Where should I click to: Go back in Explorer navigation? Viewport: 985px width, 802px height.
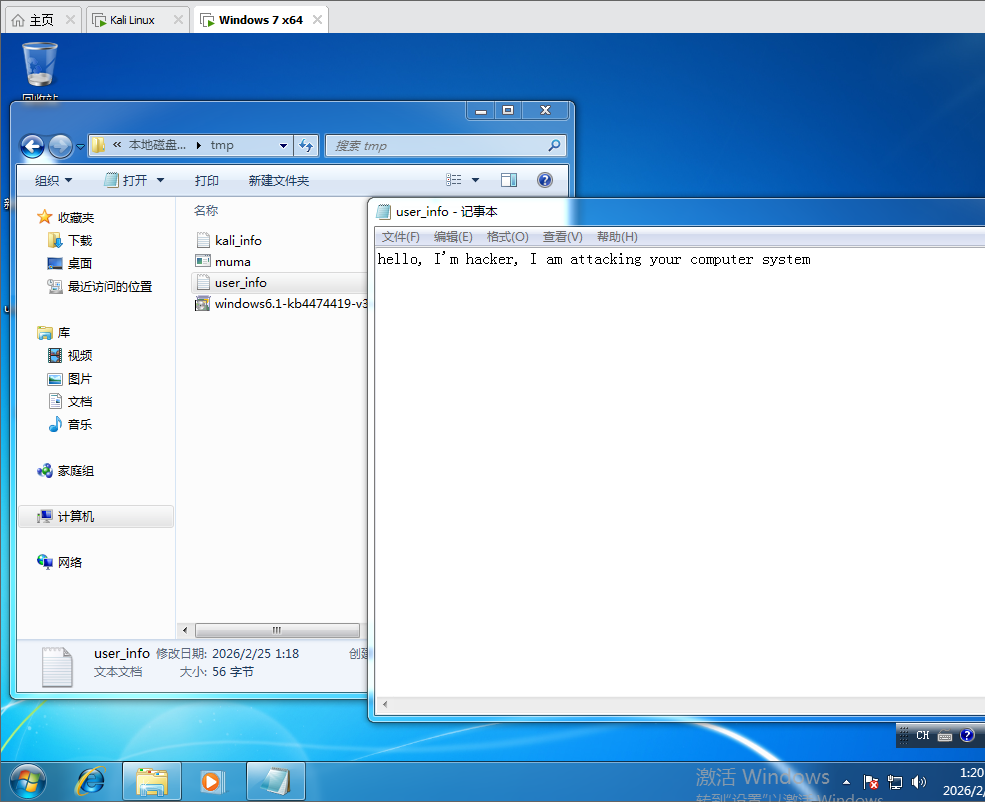pyautogui.click(x=32, y=146)
